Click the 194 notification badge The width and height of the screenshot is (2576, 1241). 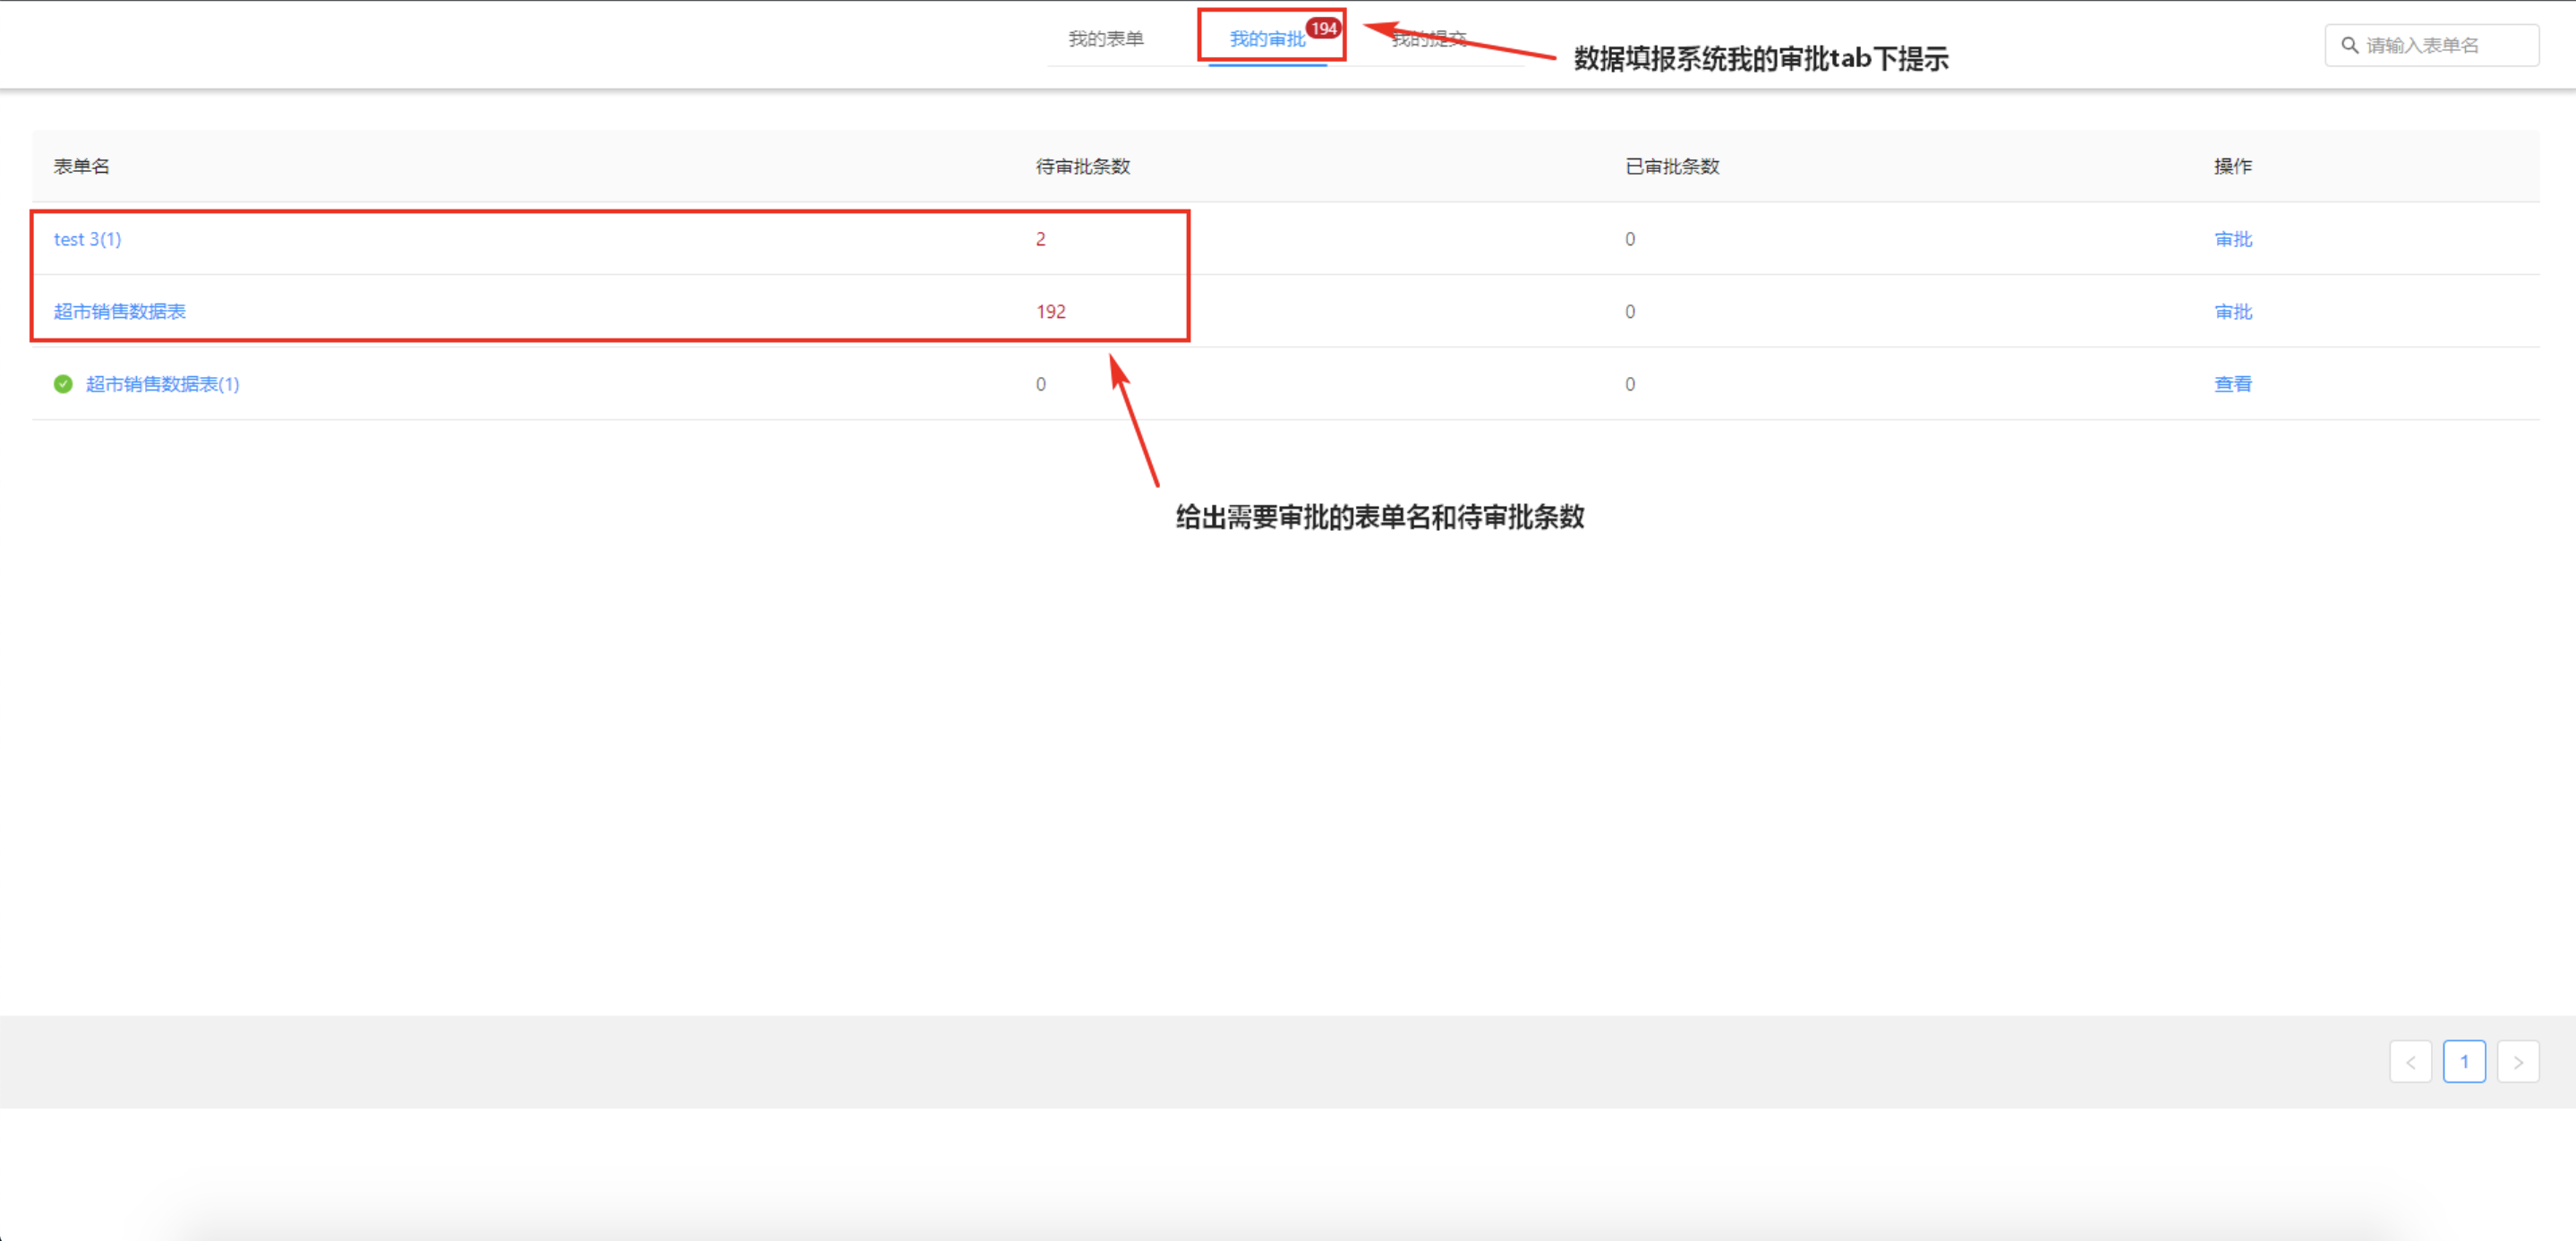1323,28
